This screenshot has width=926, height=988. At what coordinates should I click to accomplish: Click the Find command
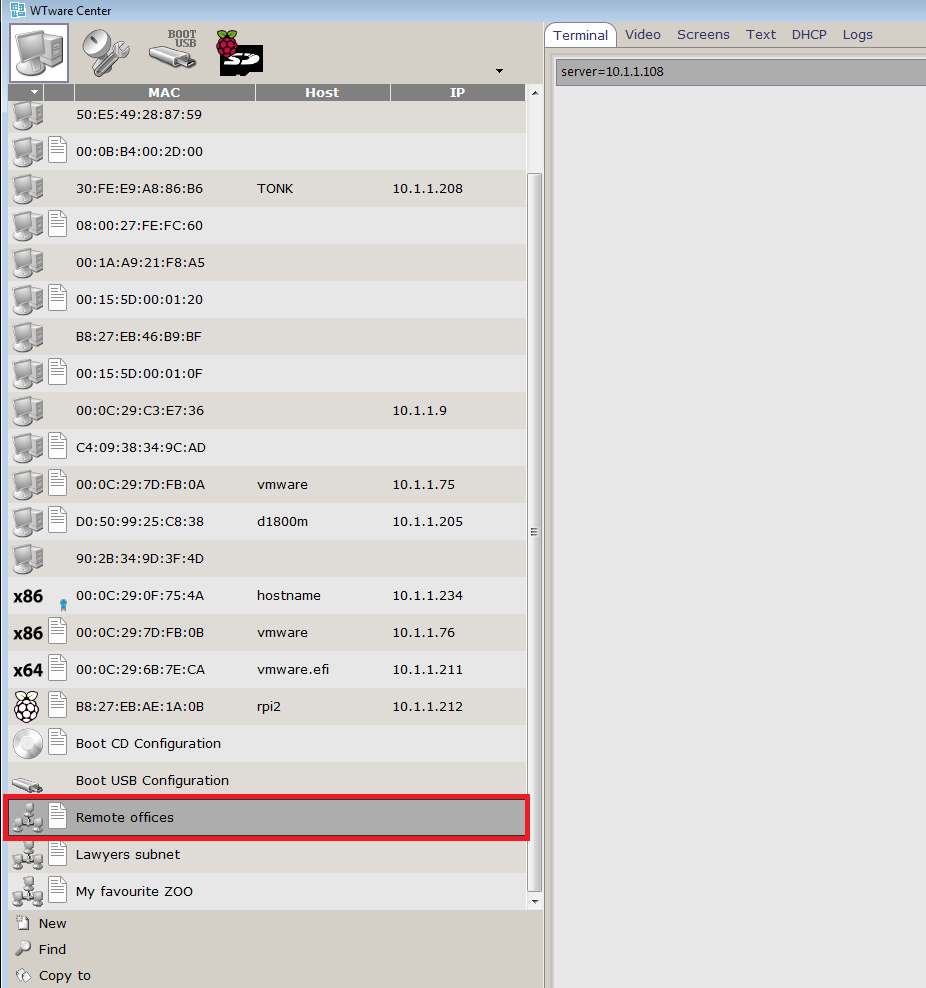52,950
